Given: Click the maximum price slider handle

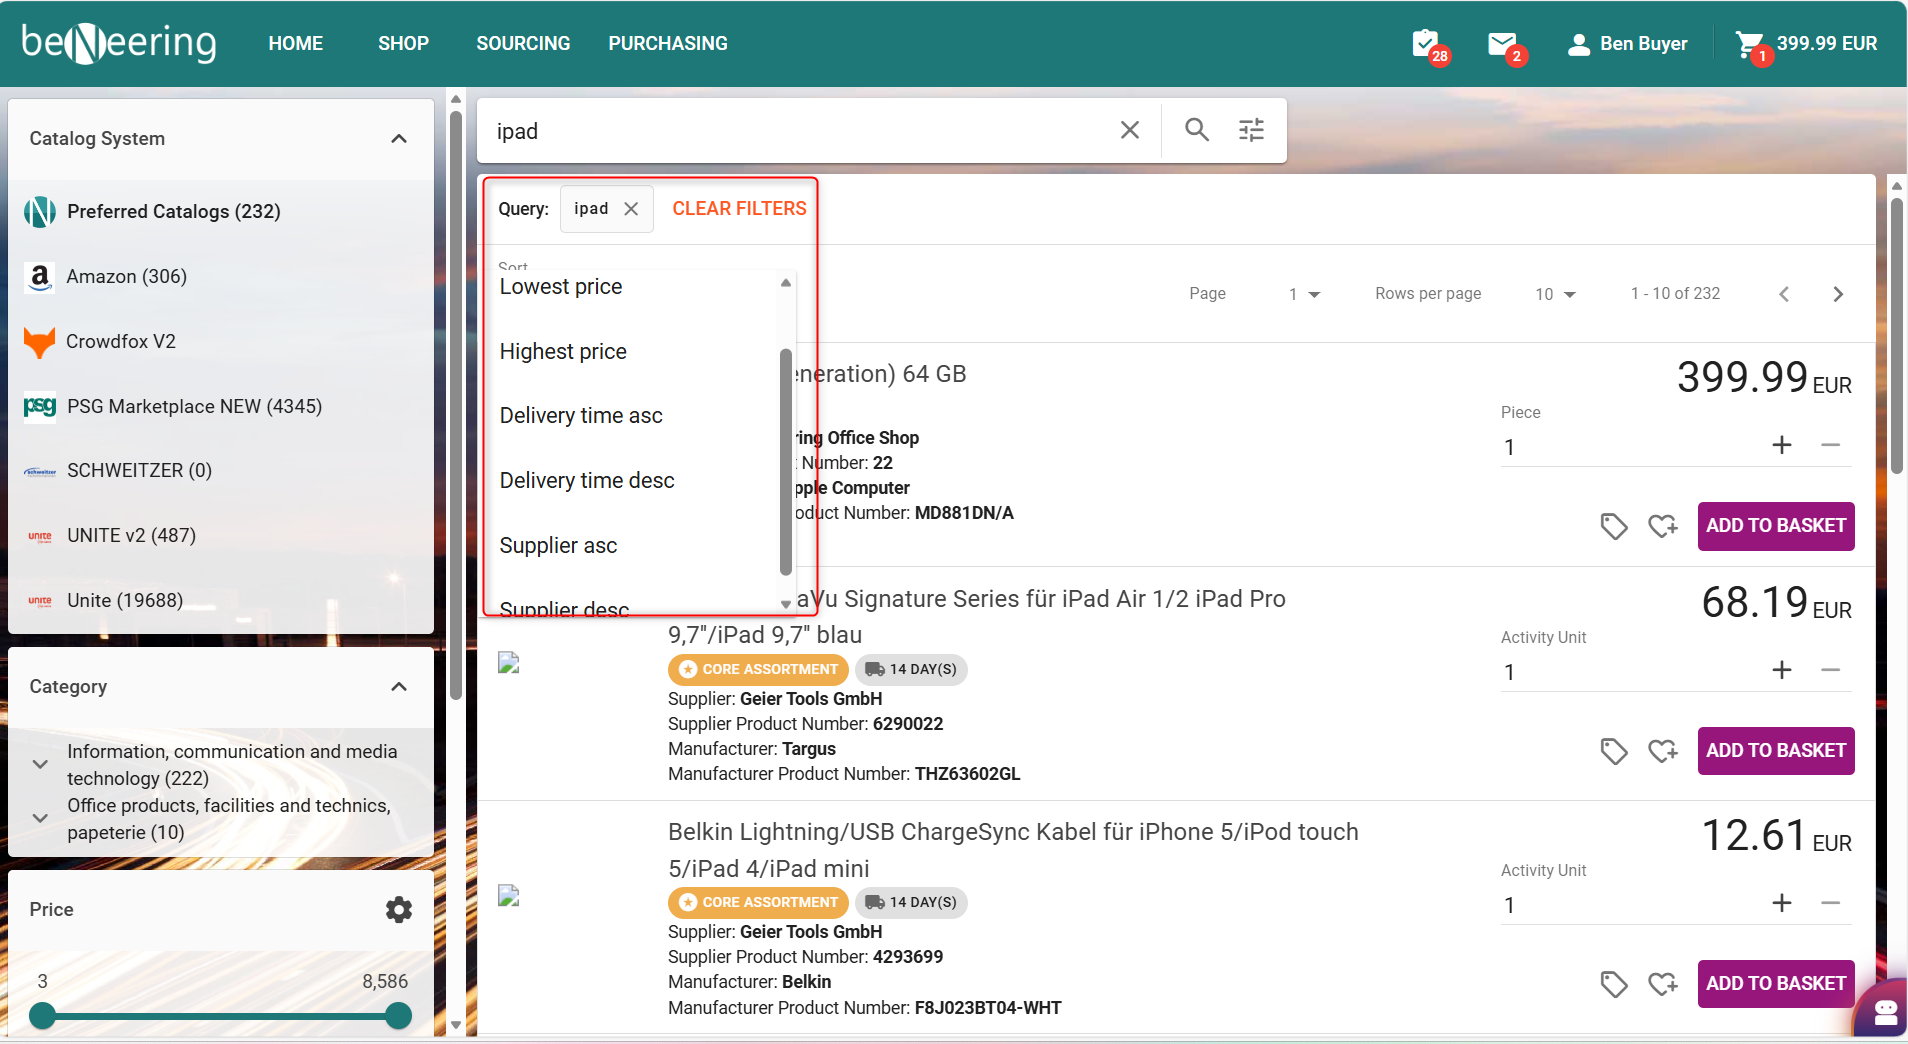Looking at the screenshot, I should point(399,1016).
